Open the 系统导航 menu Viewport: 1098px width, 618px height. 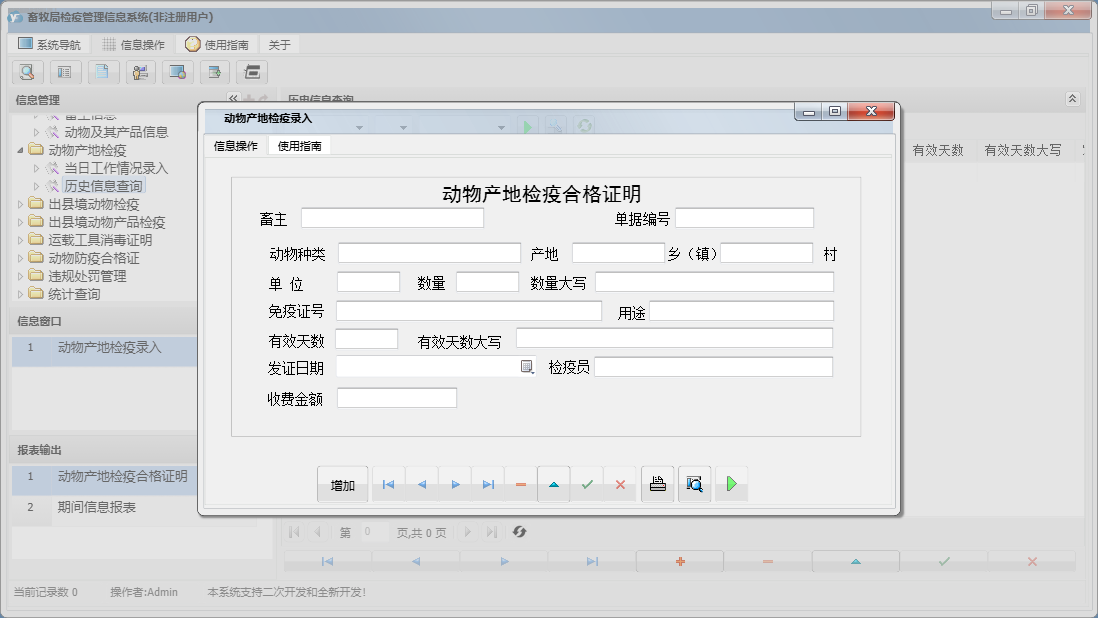click(x=50, y=44)
